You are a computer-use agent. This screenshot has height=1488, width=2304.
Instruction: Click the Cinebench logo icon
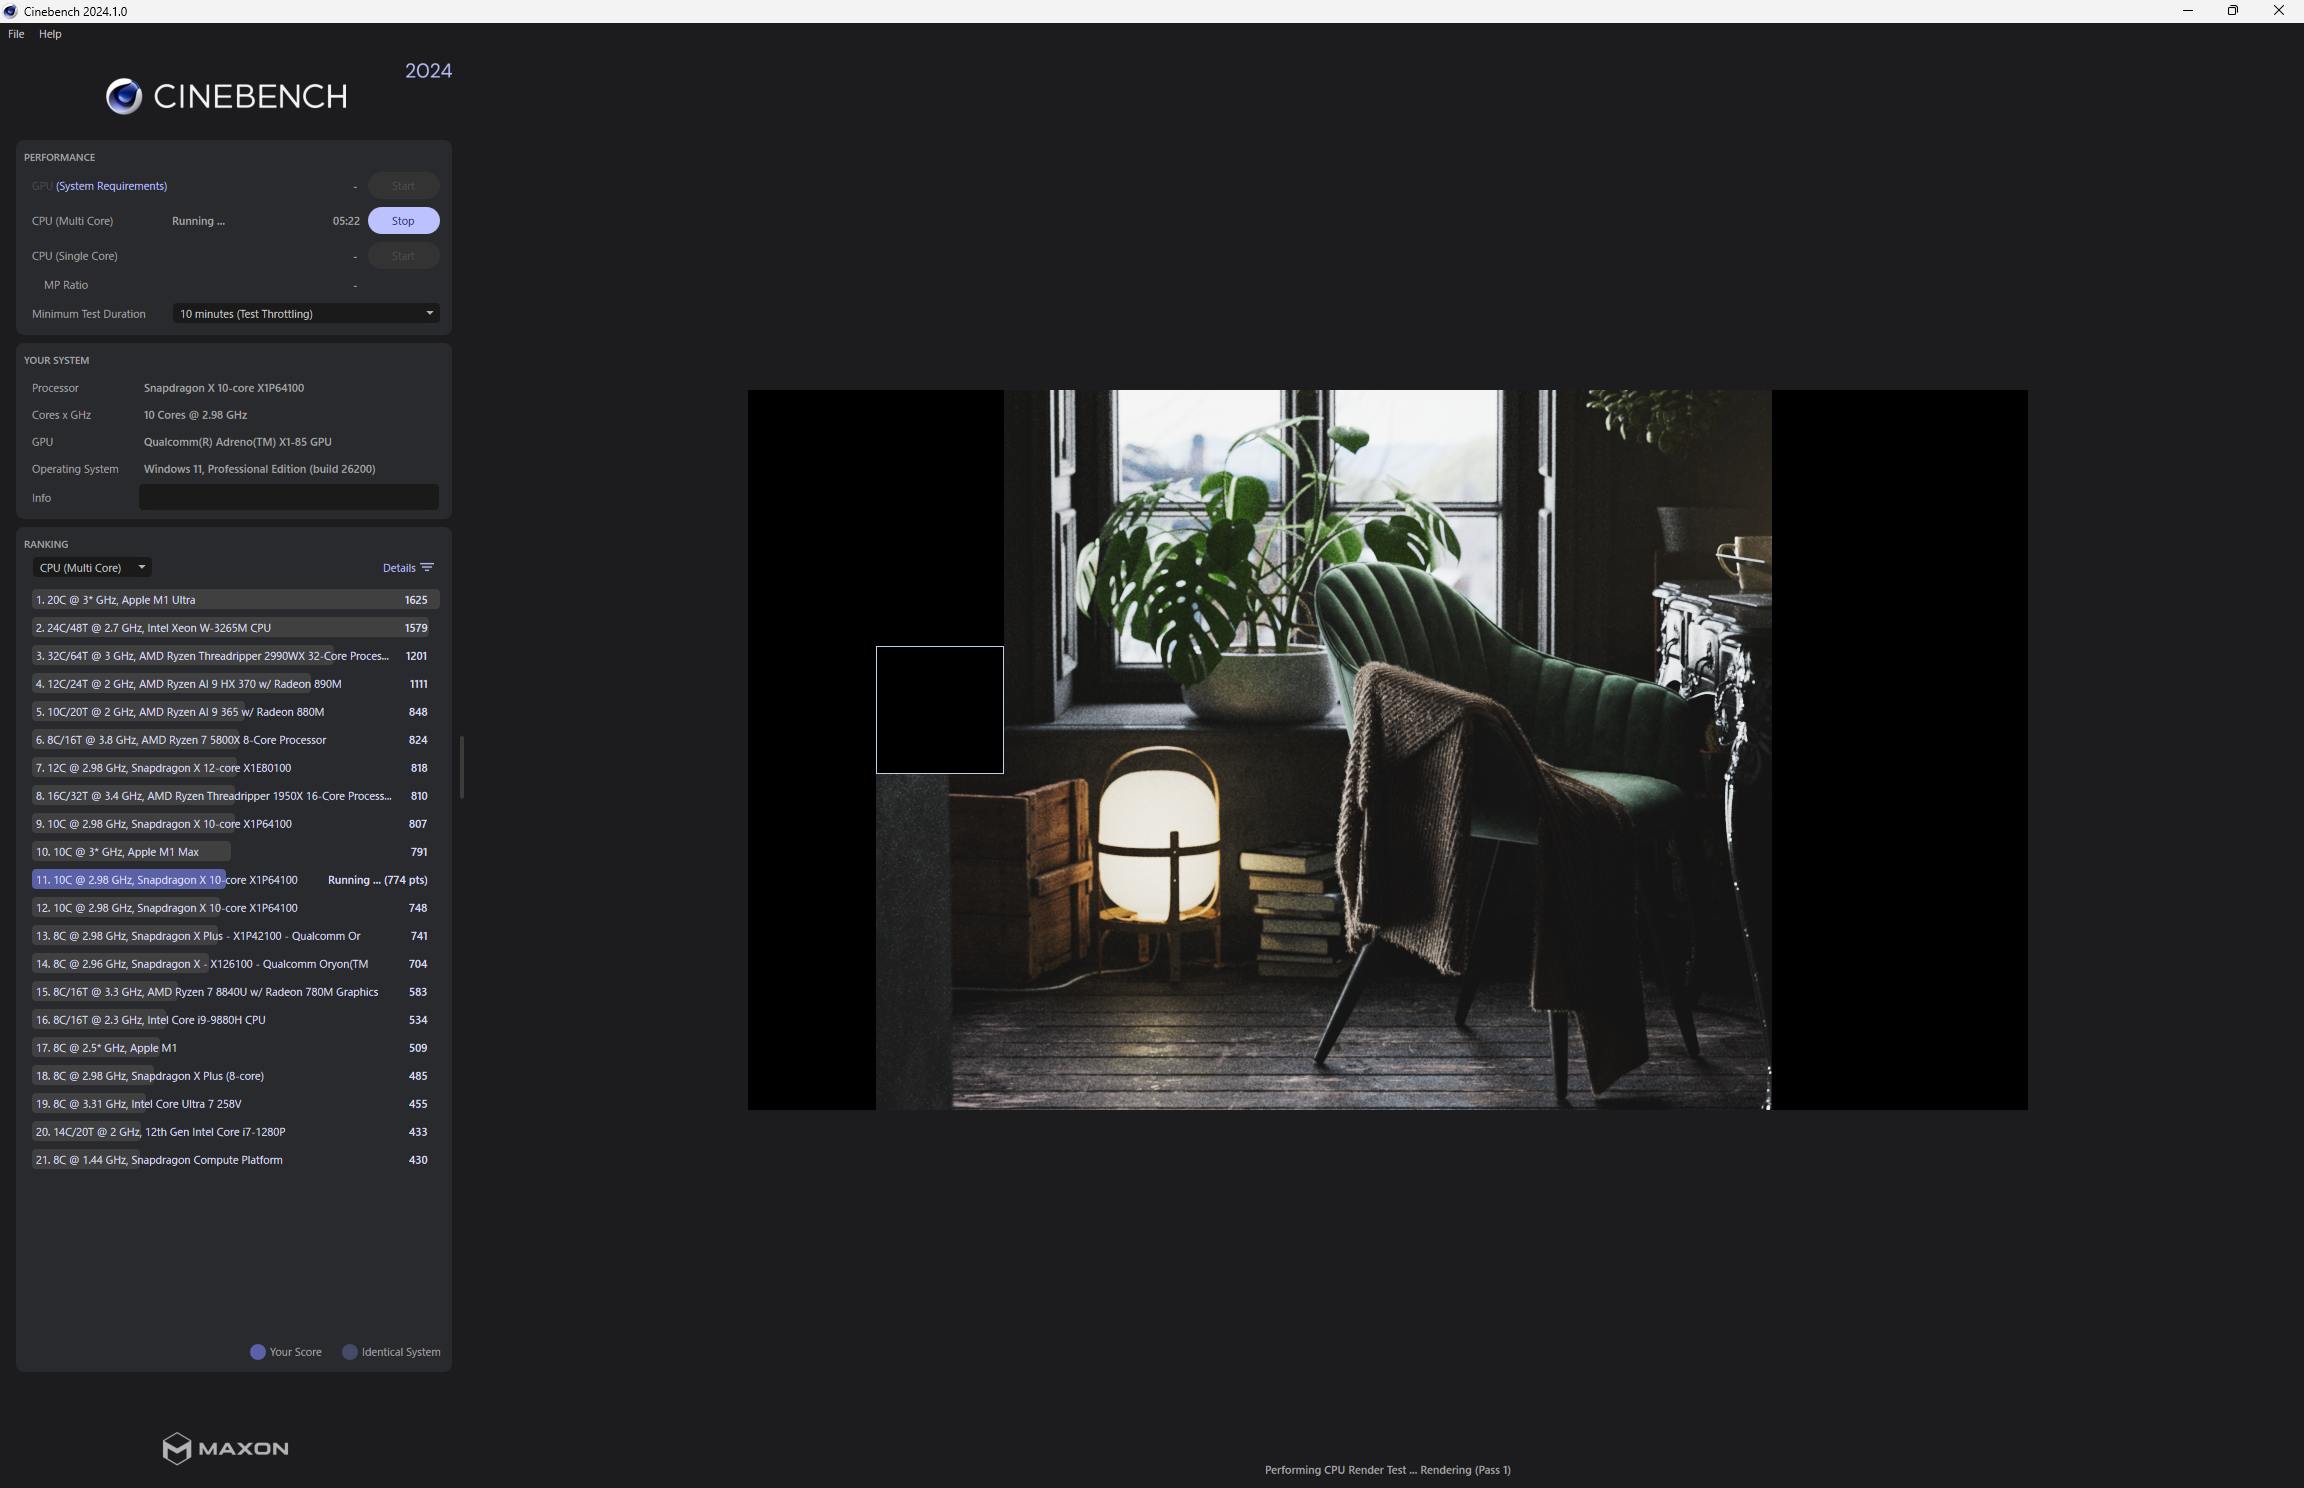(123, 96)
